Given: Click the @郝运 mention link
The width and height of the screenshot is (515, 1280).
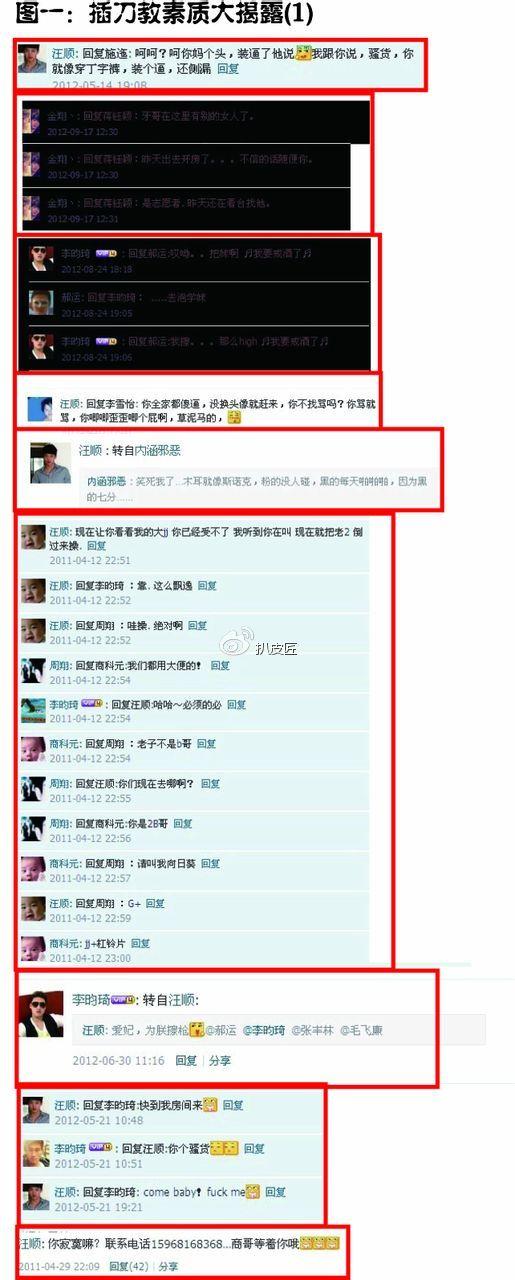Looking at the screenshot, I should pyautogui.click(x=223, y=1030).
